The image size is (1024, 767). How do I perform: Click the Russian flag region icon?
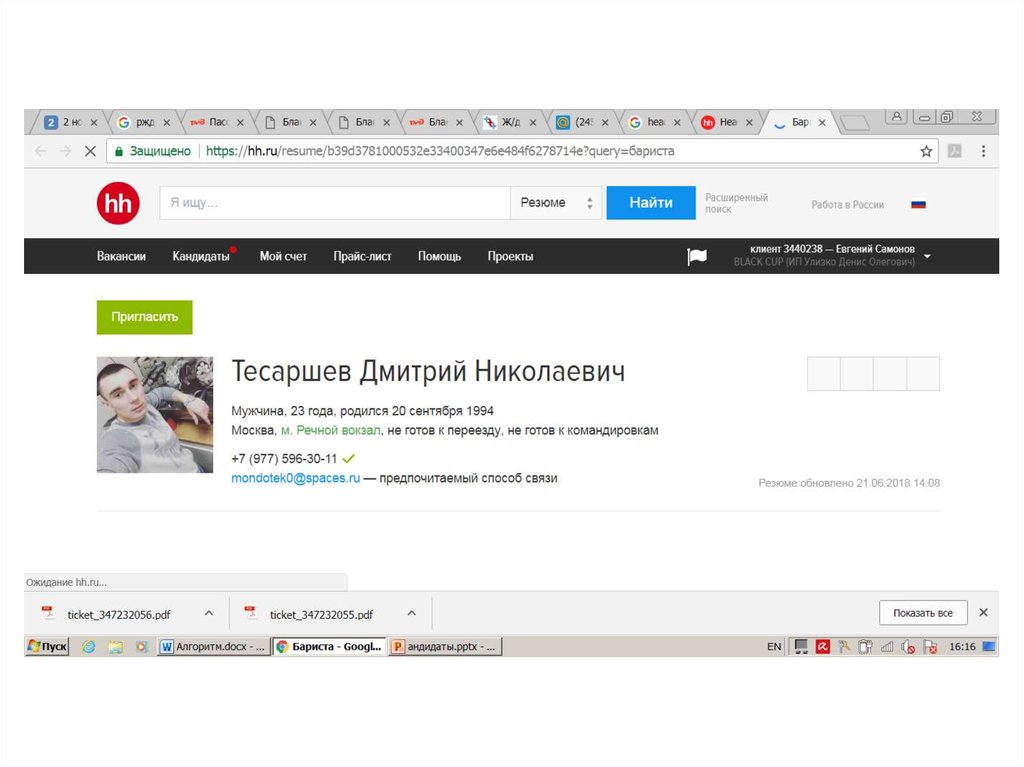(x=918, y=204)
